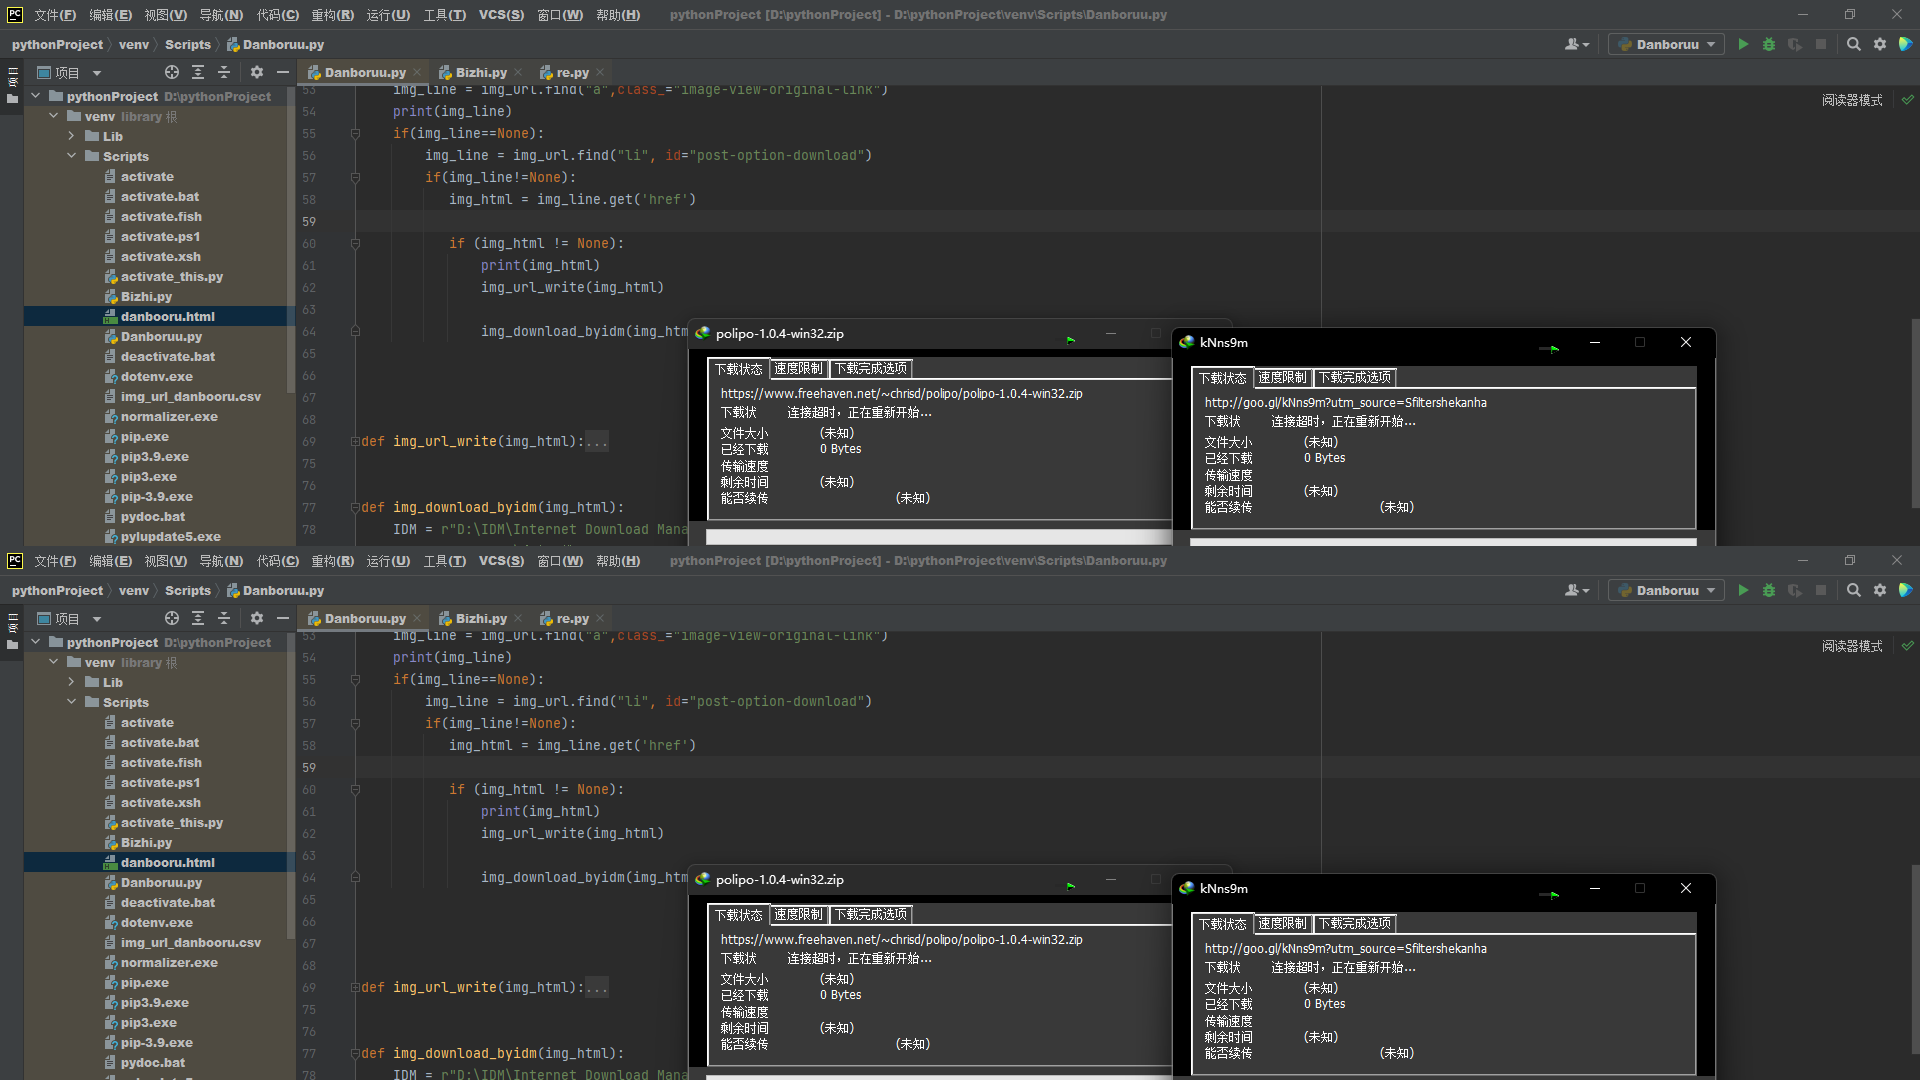
Task: Click the locate-file crosshair icon in upper Project panel
Action: (x=172, y=72)
